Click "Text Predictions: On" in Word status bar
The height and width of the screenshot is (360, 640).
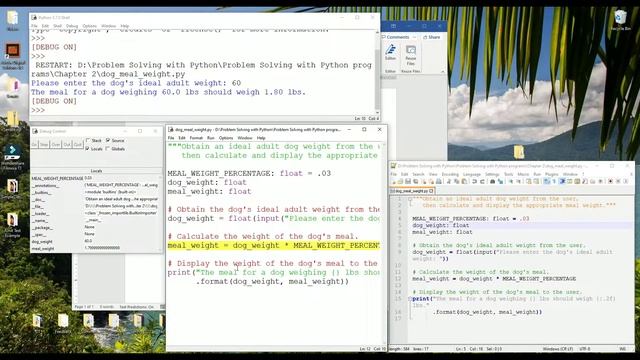point(137,307)
